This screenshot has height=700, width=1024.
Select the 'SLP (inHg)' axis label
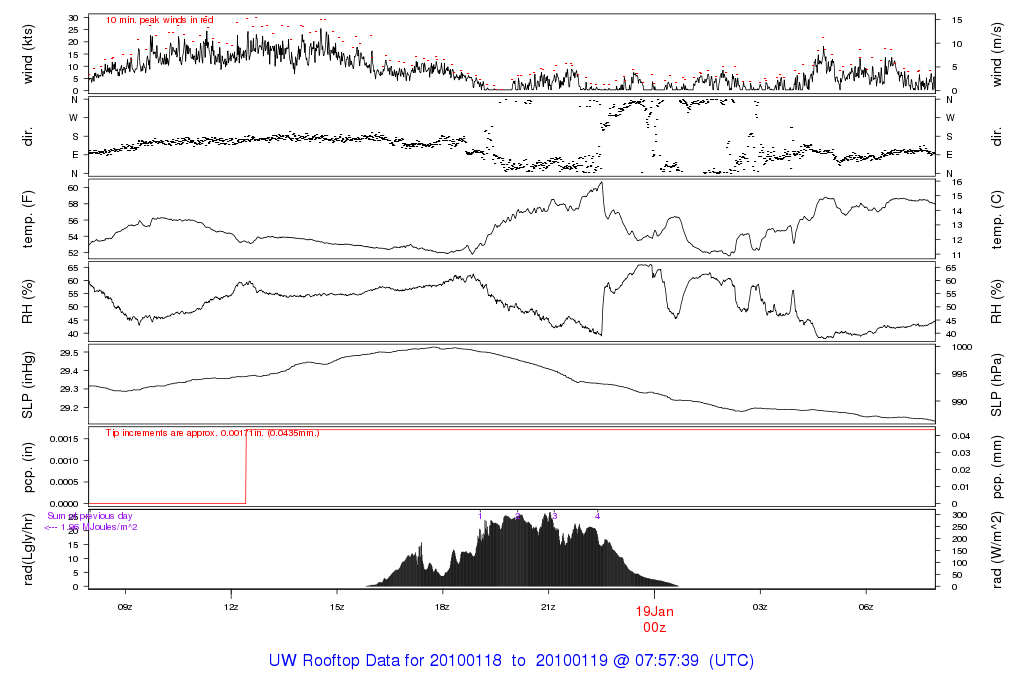coord(27,385)
